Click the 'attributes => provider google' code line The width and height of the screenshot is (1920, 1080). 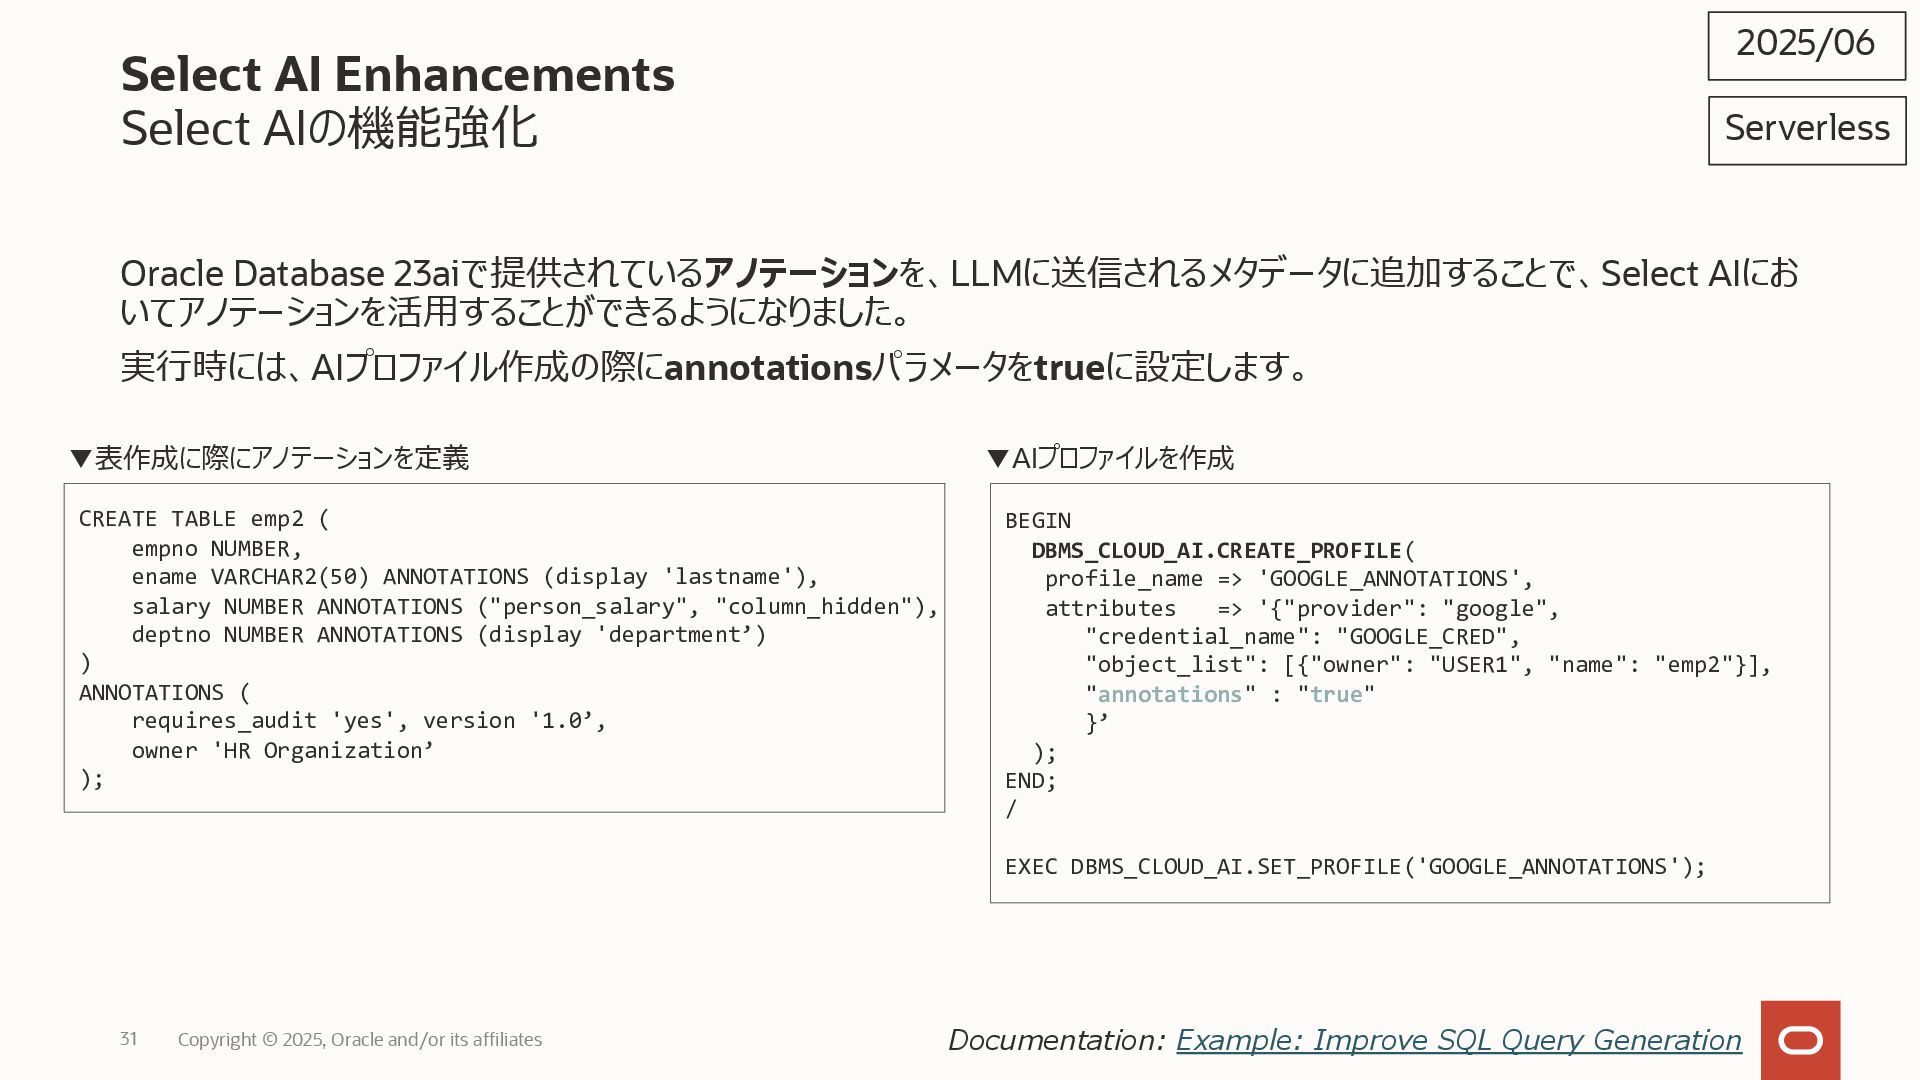point(1302,609)
